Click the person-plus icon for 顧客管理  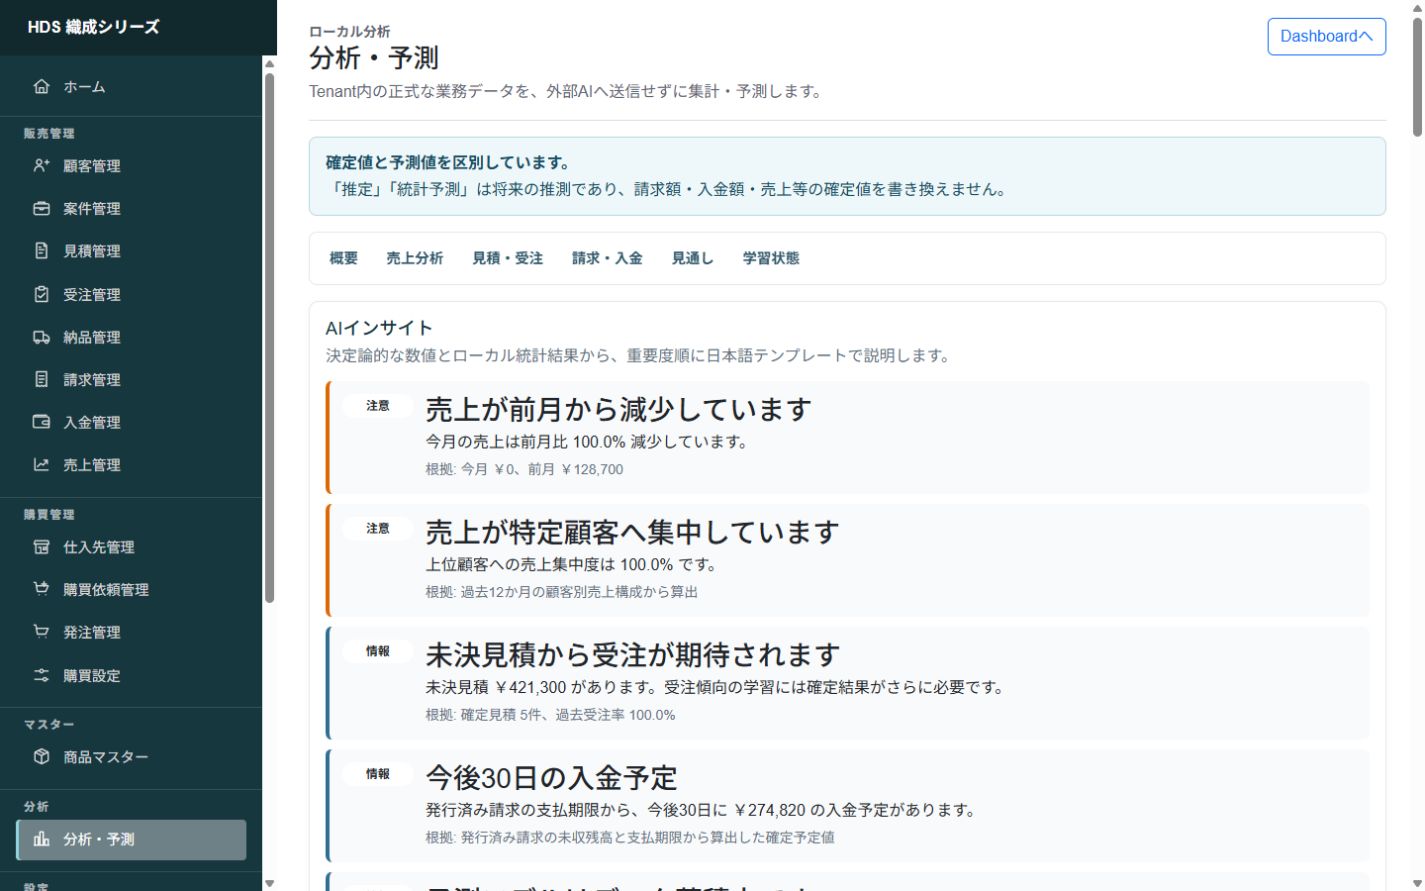coord(41,166)
